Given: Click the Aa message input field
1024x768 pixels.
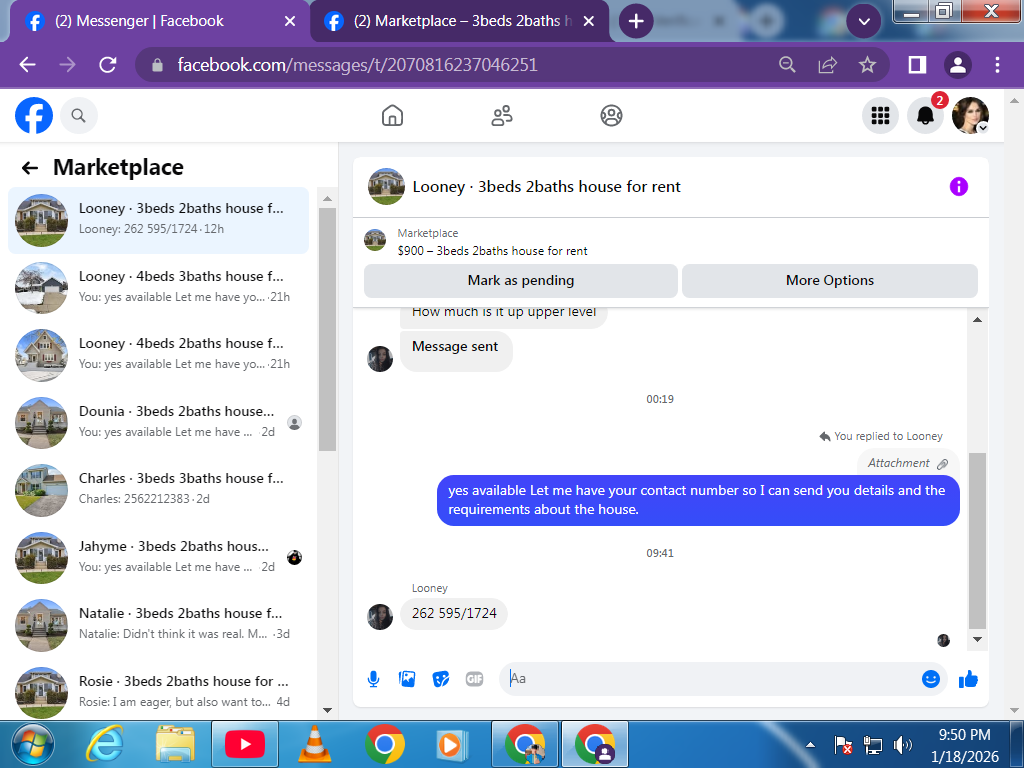Looking at the screenshot, I should (x=709, y=679).
